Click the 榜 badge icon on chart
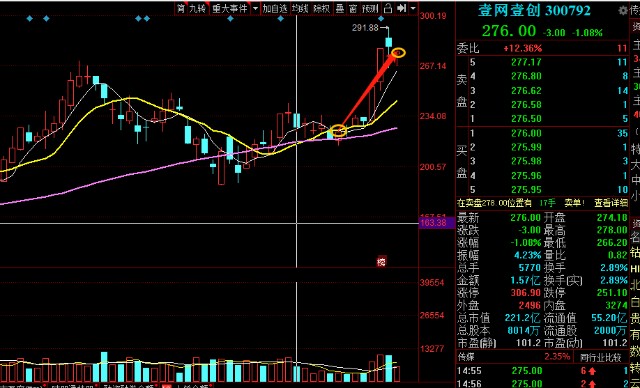 coord(381,262)
